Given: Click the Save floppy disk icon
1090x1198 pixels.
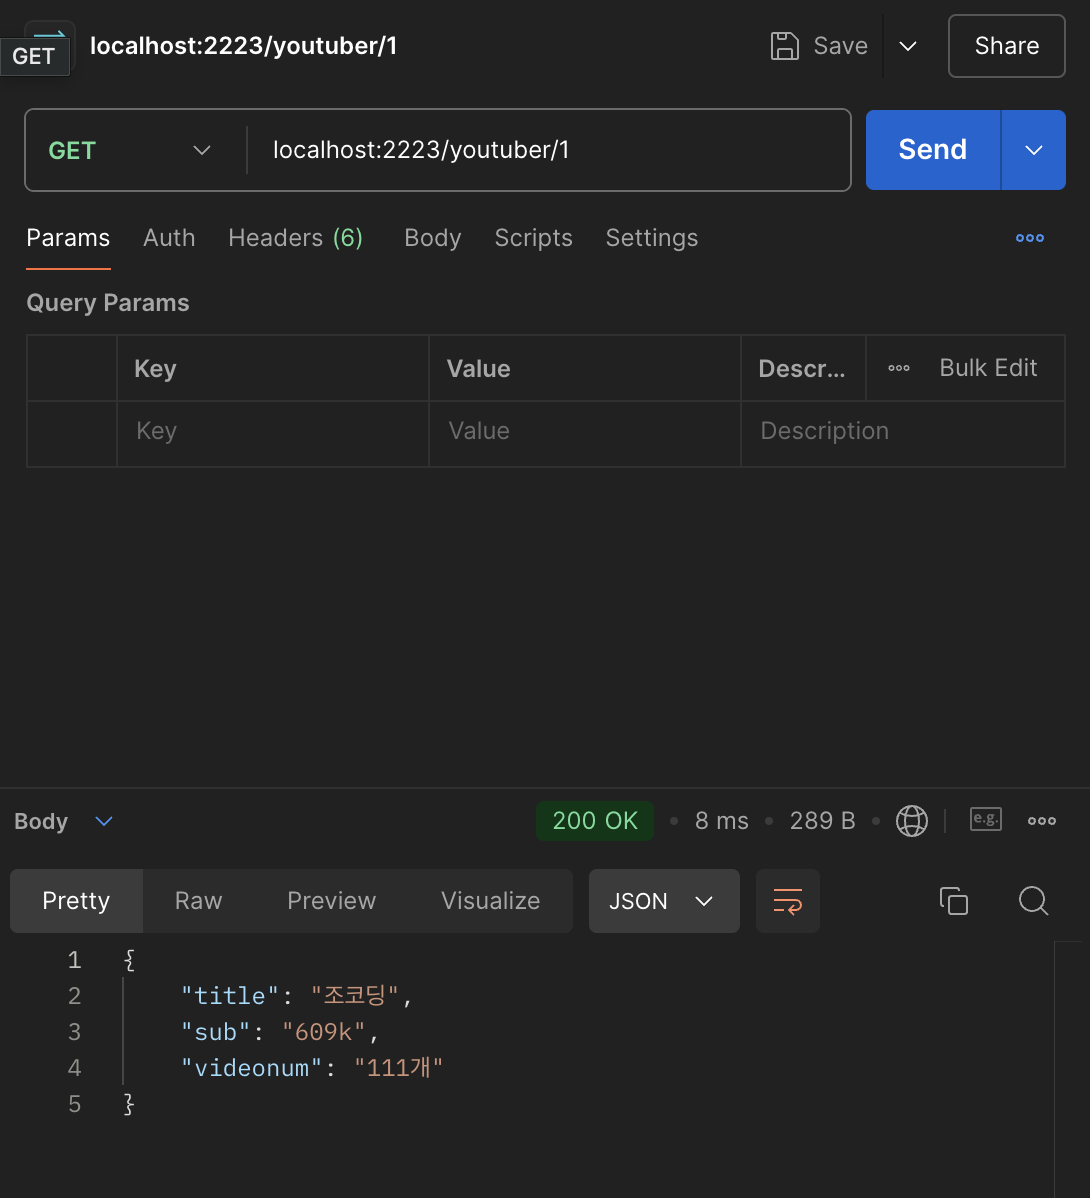Looking at the screenshot, I should pos(785,46).
